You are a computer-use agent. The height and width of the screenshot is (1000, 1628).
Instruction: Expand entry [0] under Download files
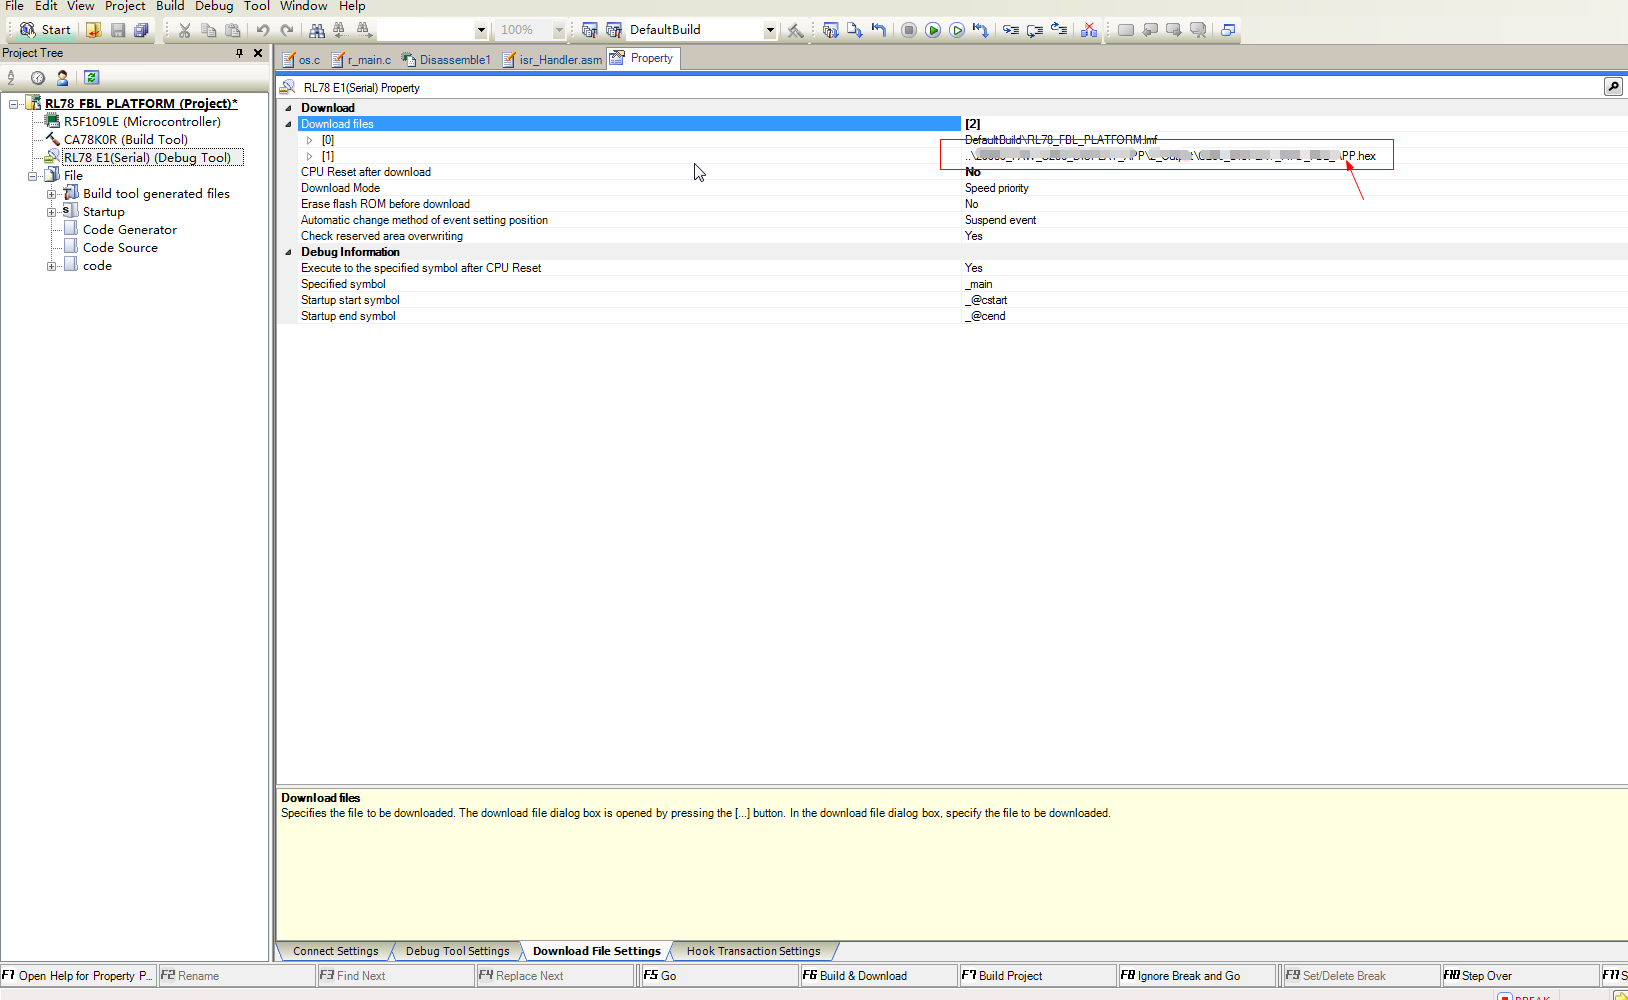tap(310, 140)
